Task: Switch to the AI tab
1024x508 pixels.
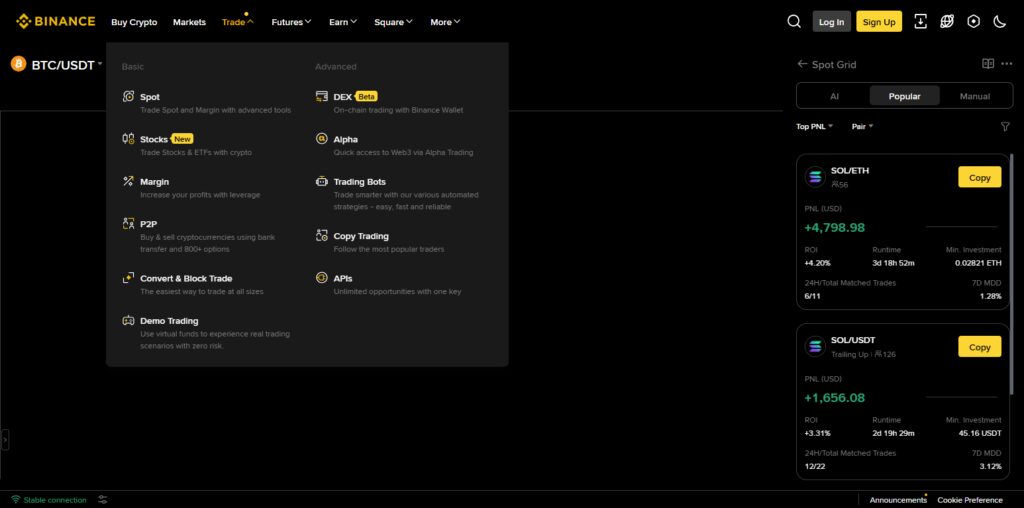Action: [834, 96]
